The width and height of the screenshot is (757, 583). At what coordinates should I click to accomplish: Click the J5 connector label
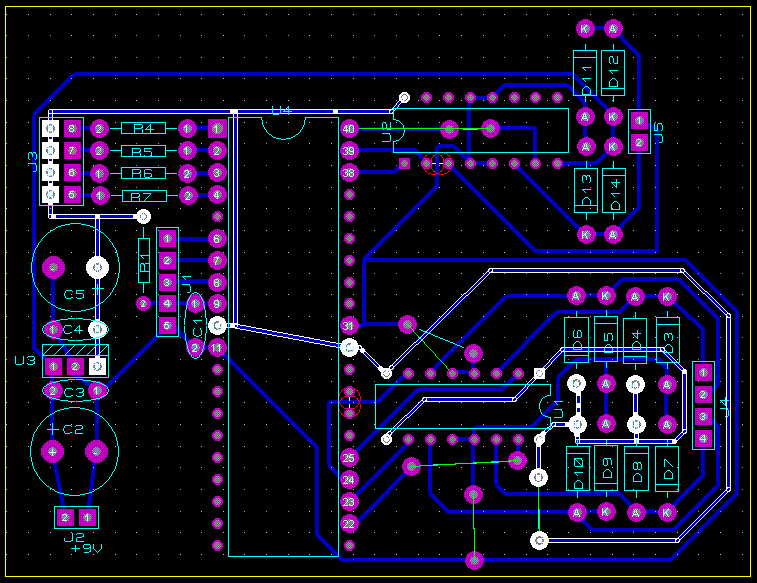[x=659, y=133]
